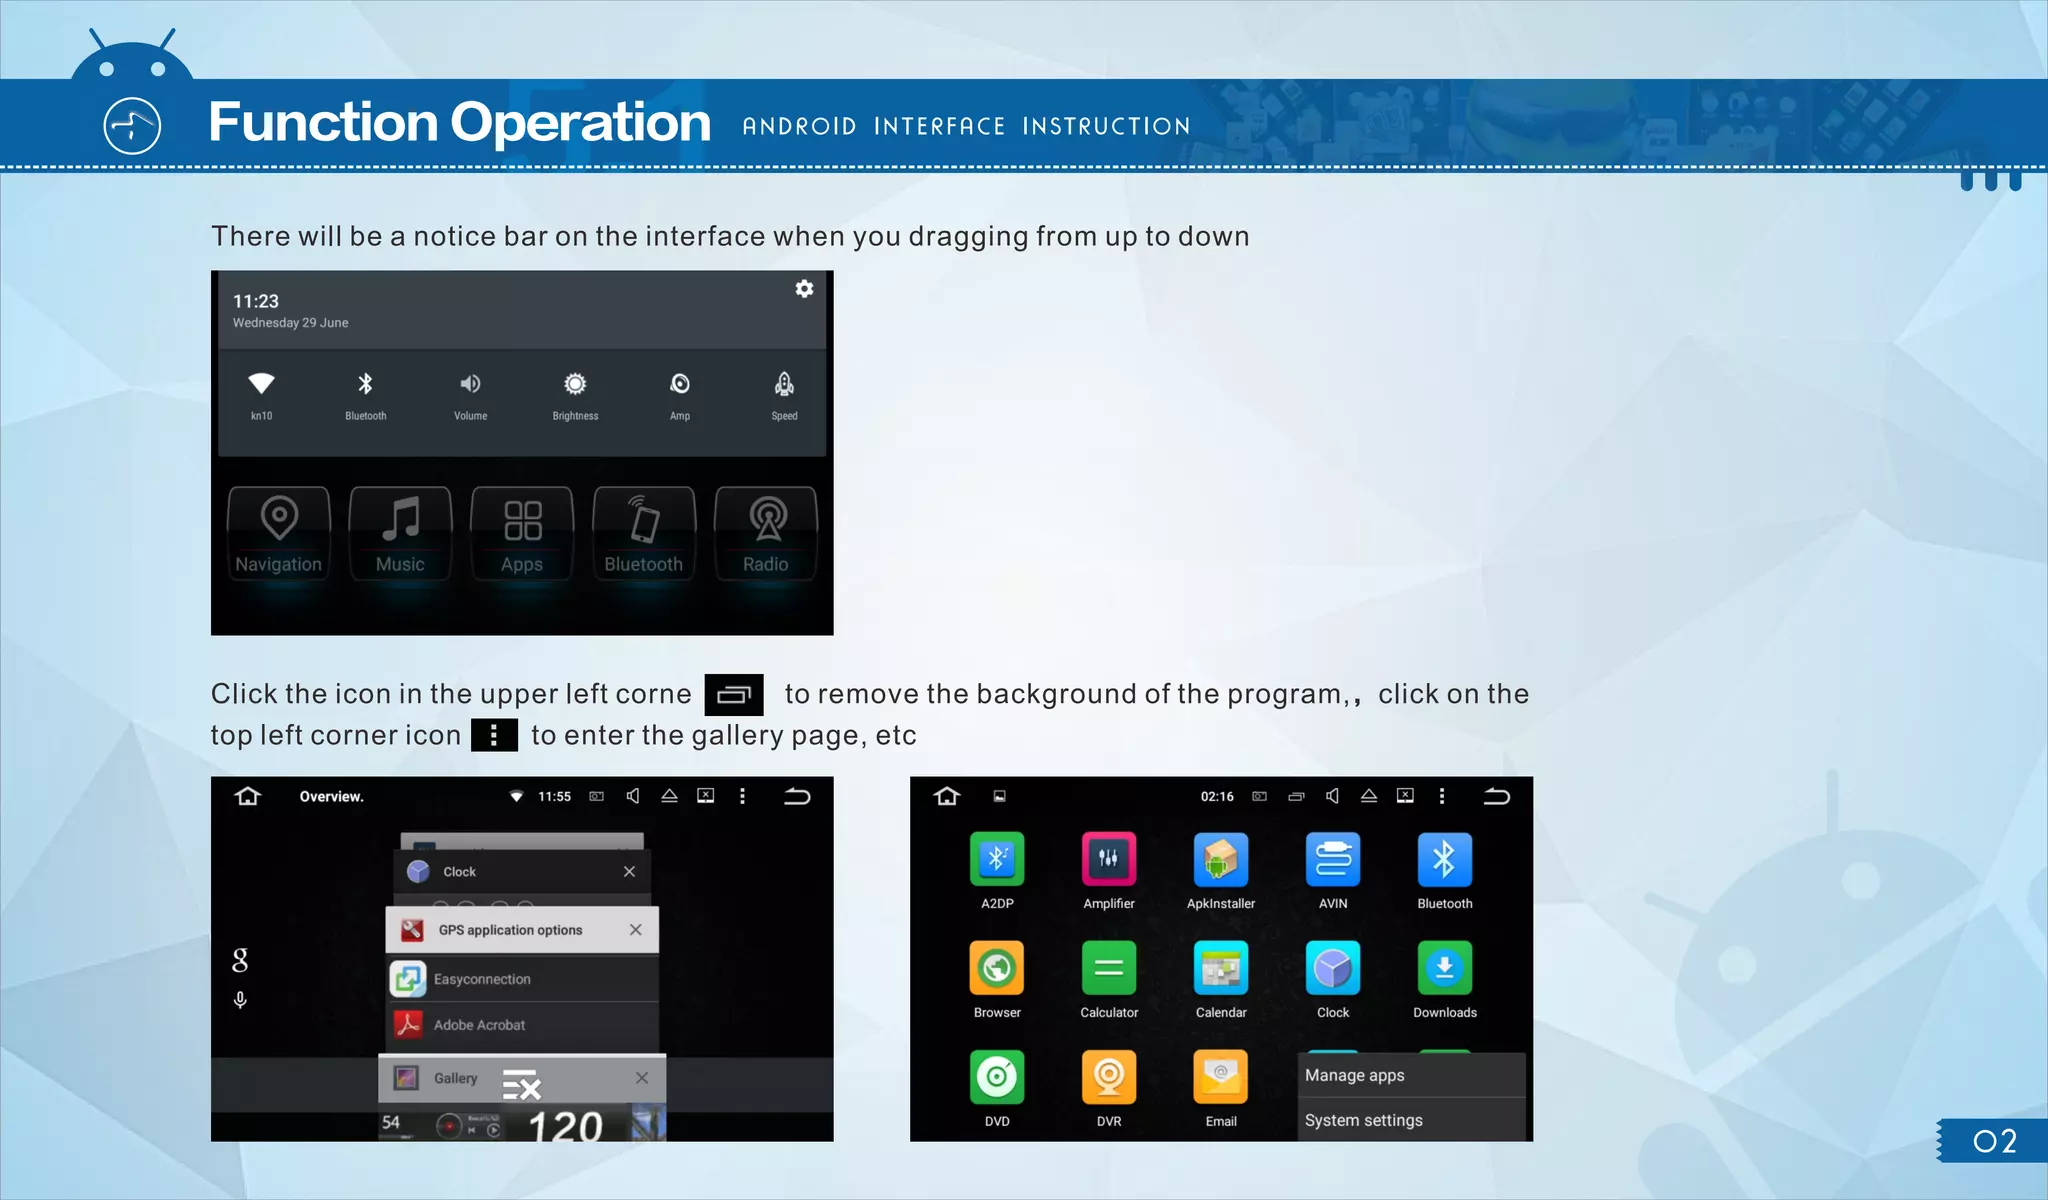Screen dimensions: 2048x1200
Task: Open three-dot menu in Overview status bar
Action: tap(742, 796)
